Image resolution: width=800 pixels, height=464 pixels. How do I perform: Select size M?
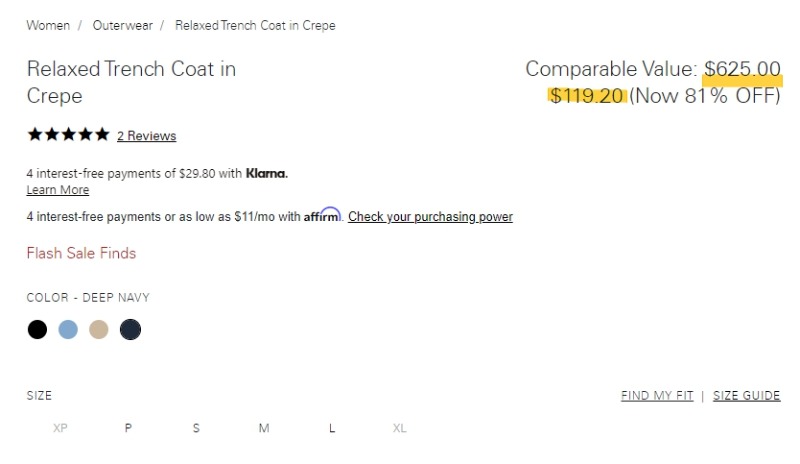264,428
